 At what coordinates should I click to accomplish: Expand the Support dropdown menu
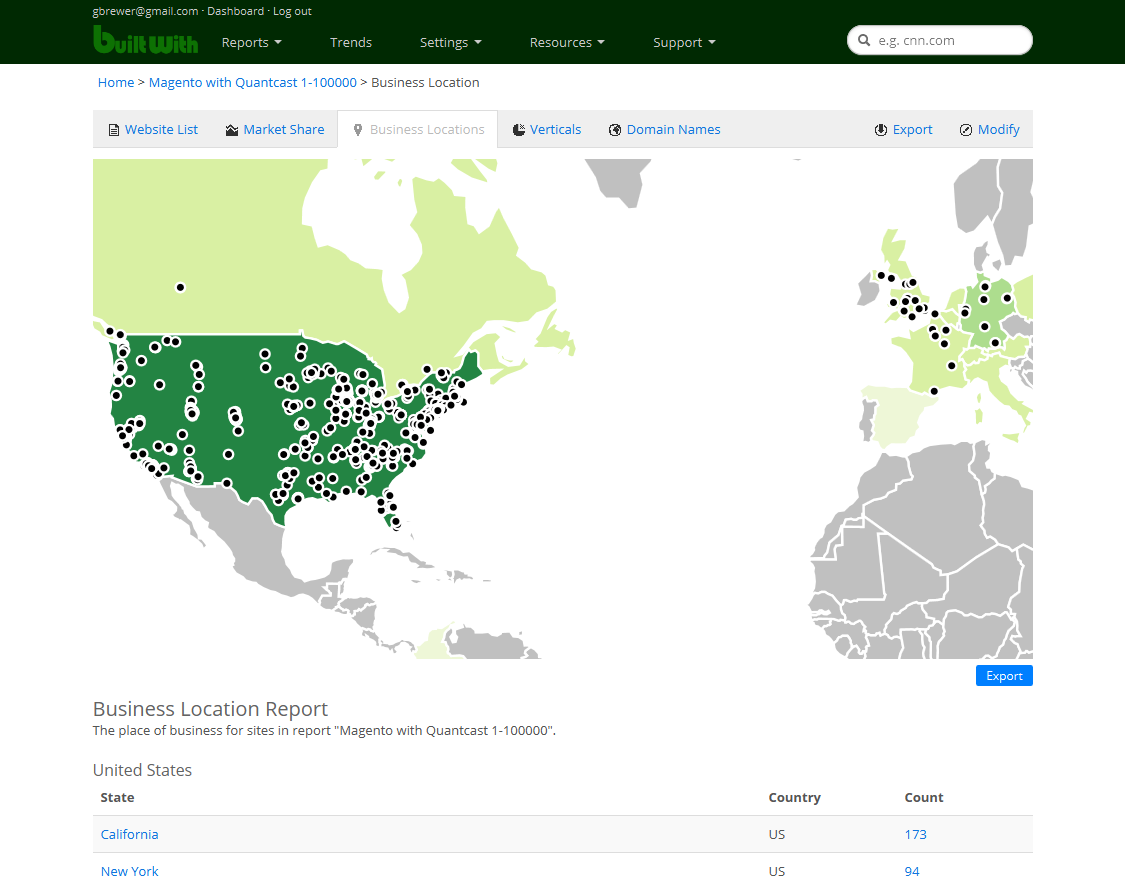pos(684,42)
